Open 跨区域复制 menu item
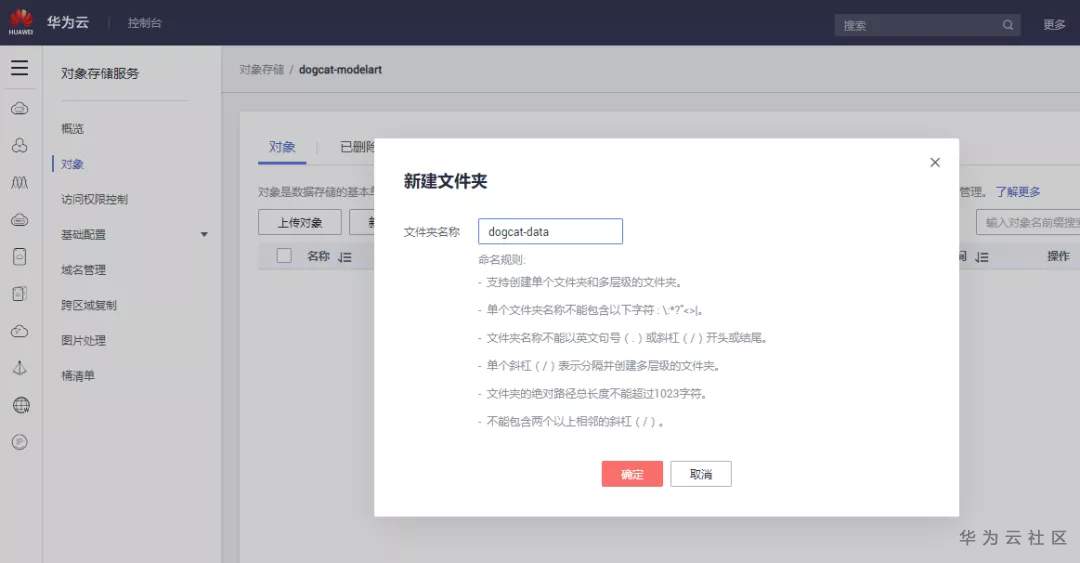Image resolution: width=1080 pixels, height=563 pixels. [x=89, y=305]
